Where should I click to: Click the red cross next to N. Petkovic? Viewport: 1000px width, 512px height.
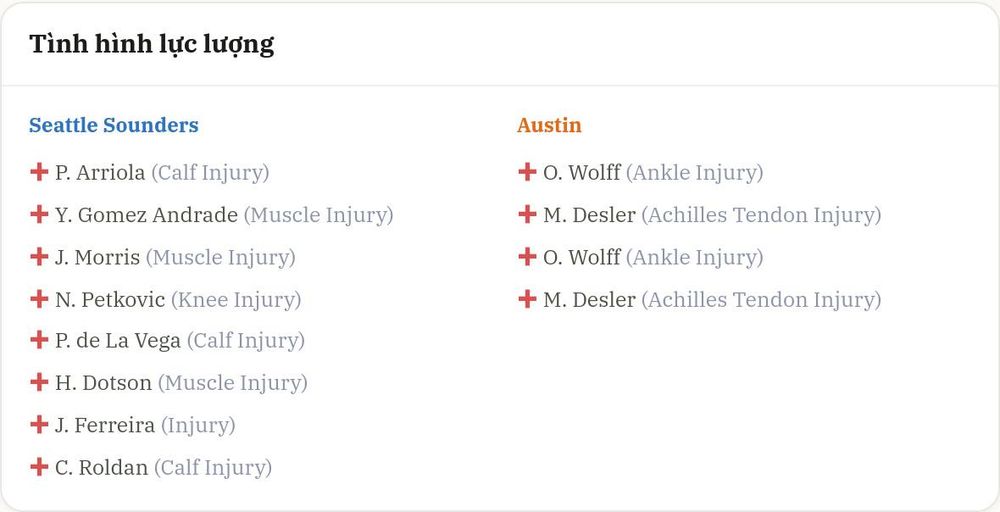tap(39, 299)
